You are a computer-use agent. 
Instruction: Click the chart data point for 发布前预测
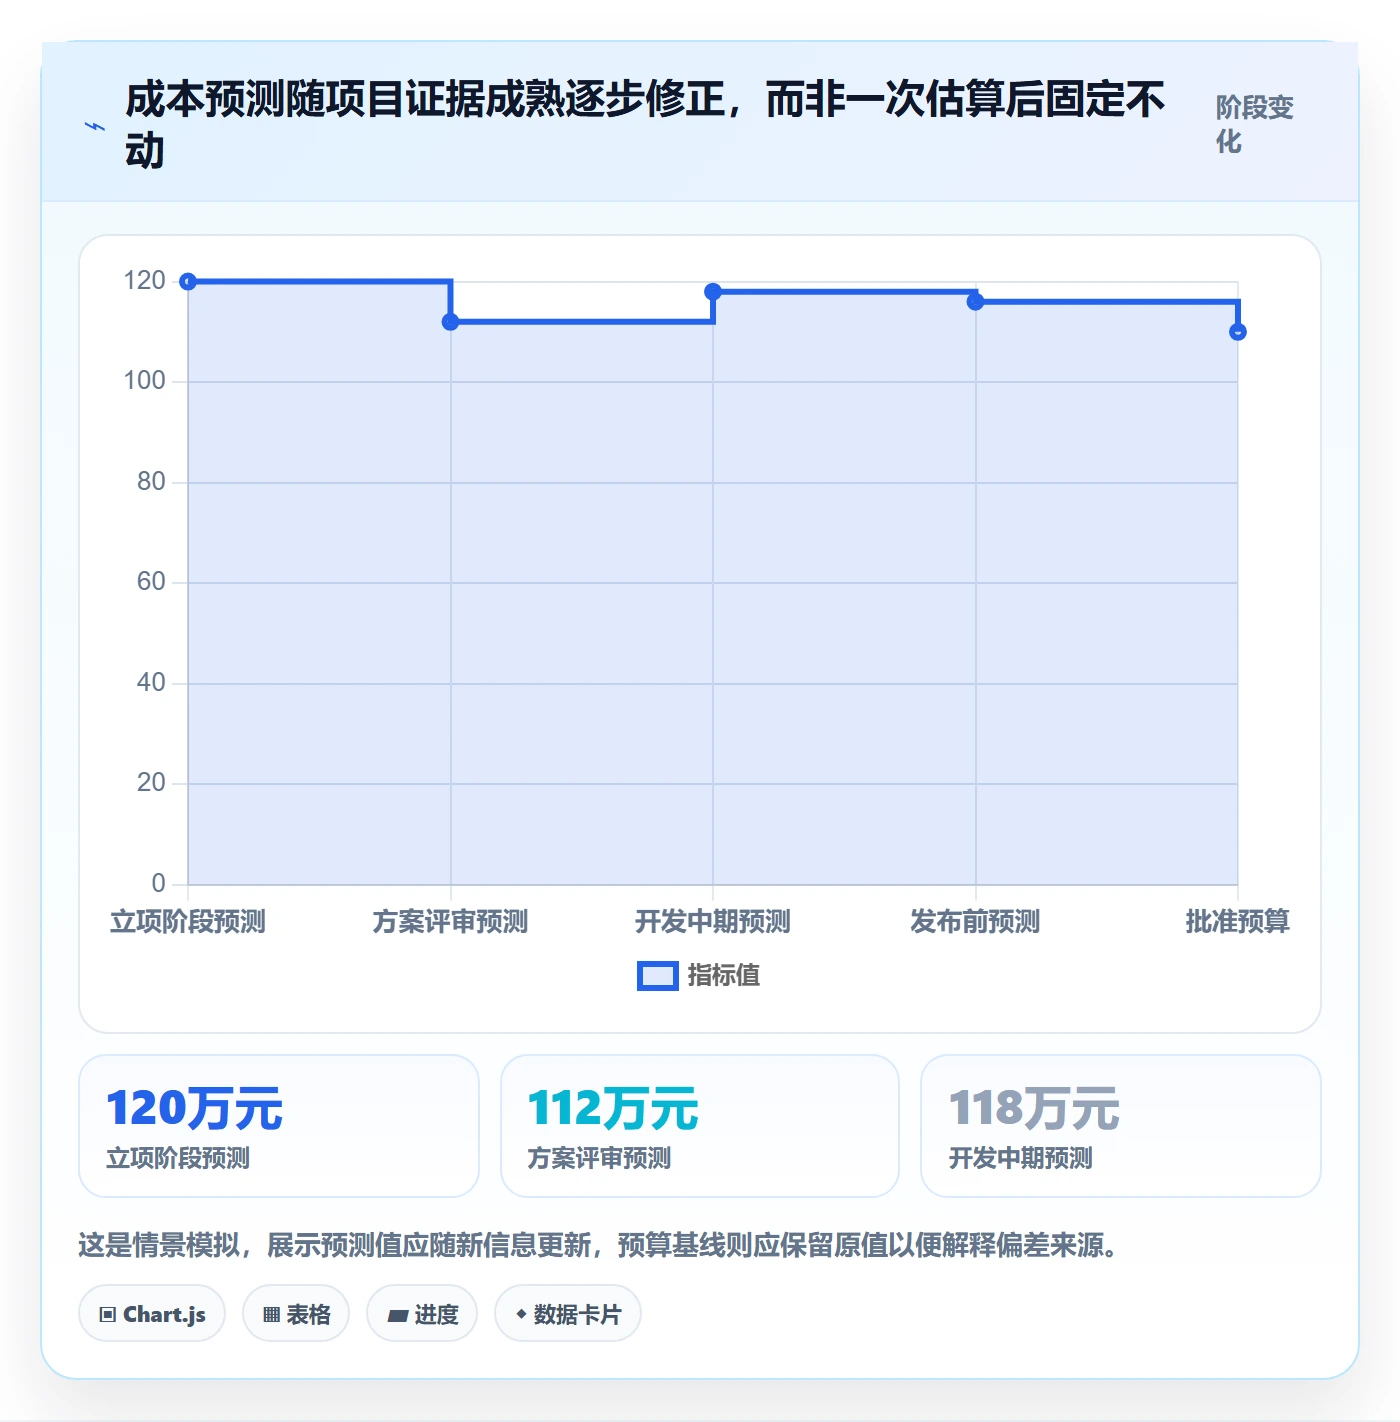[x=976, y=302]
